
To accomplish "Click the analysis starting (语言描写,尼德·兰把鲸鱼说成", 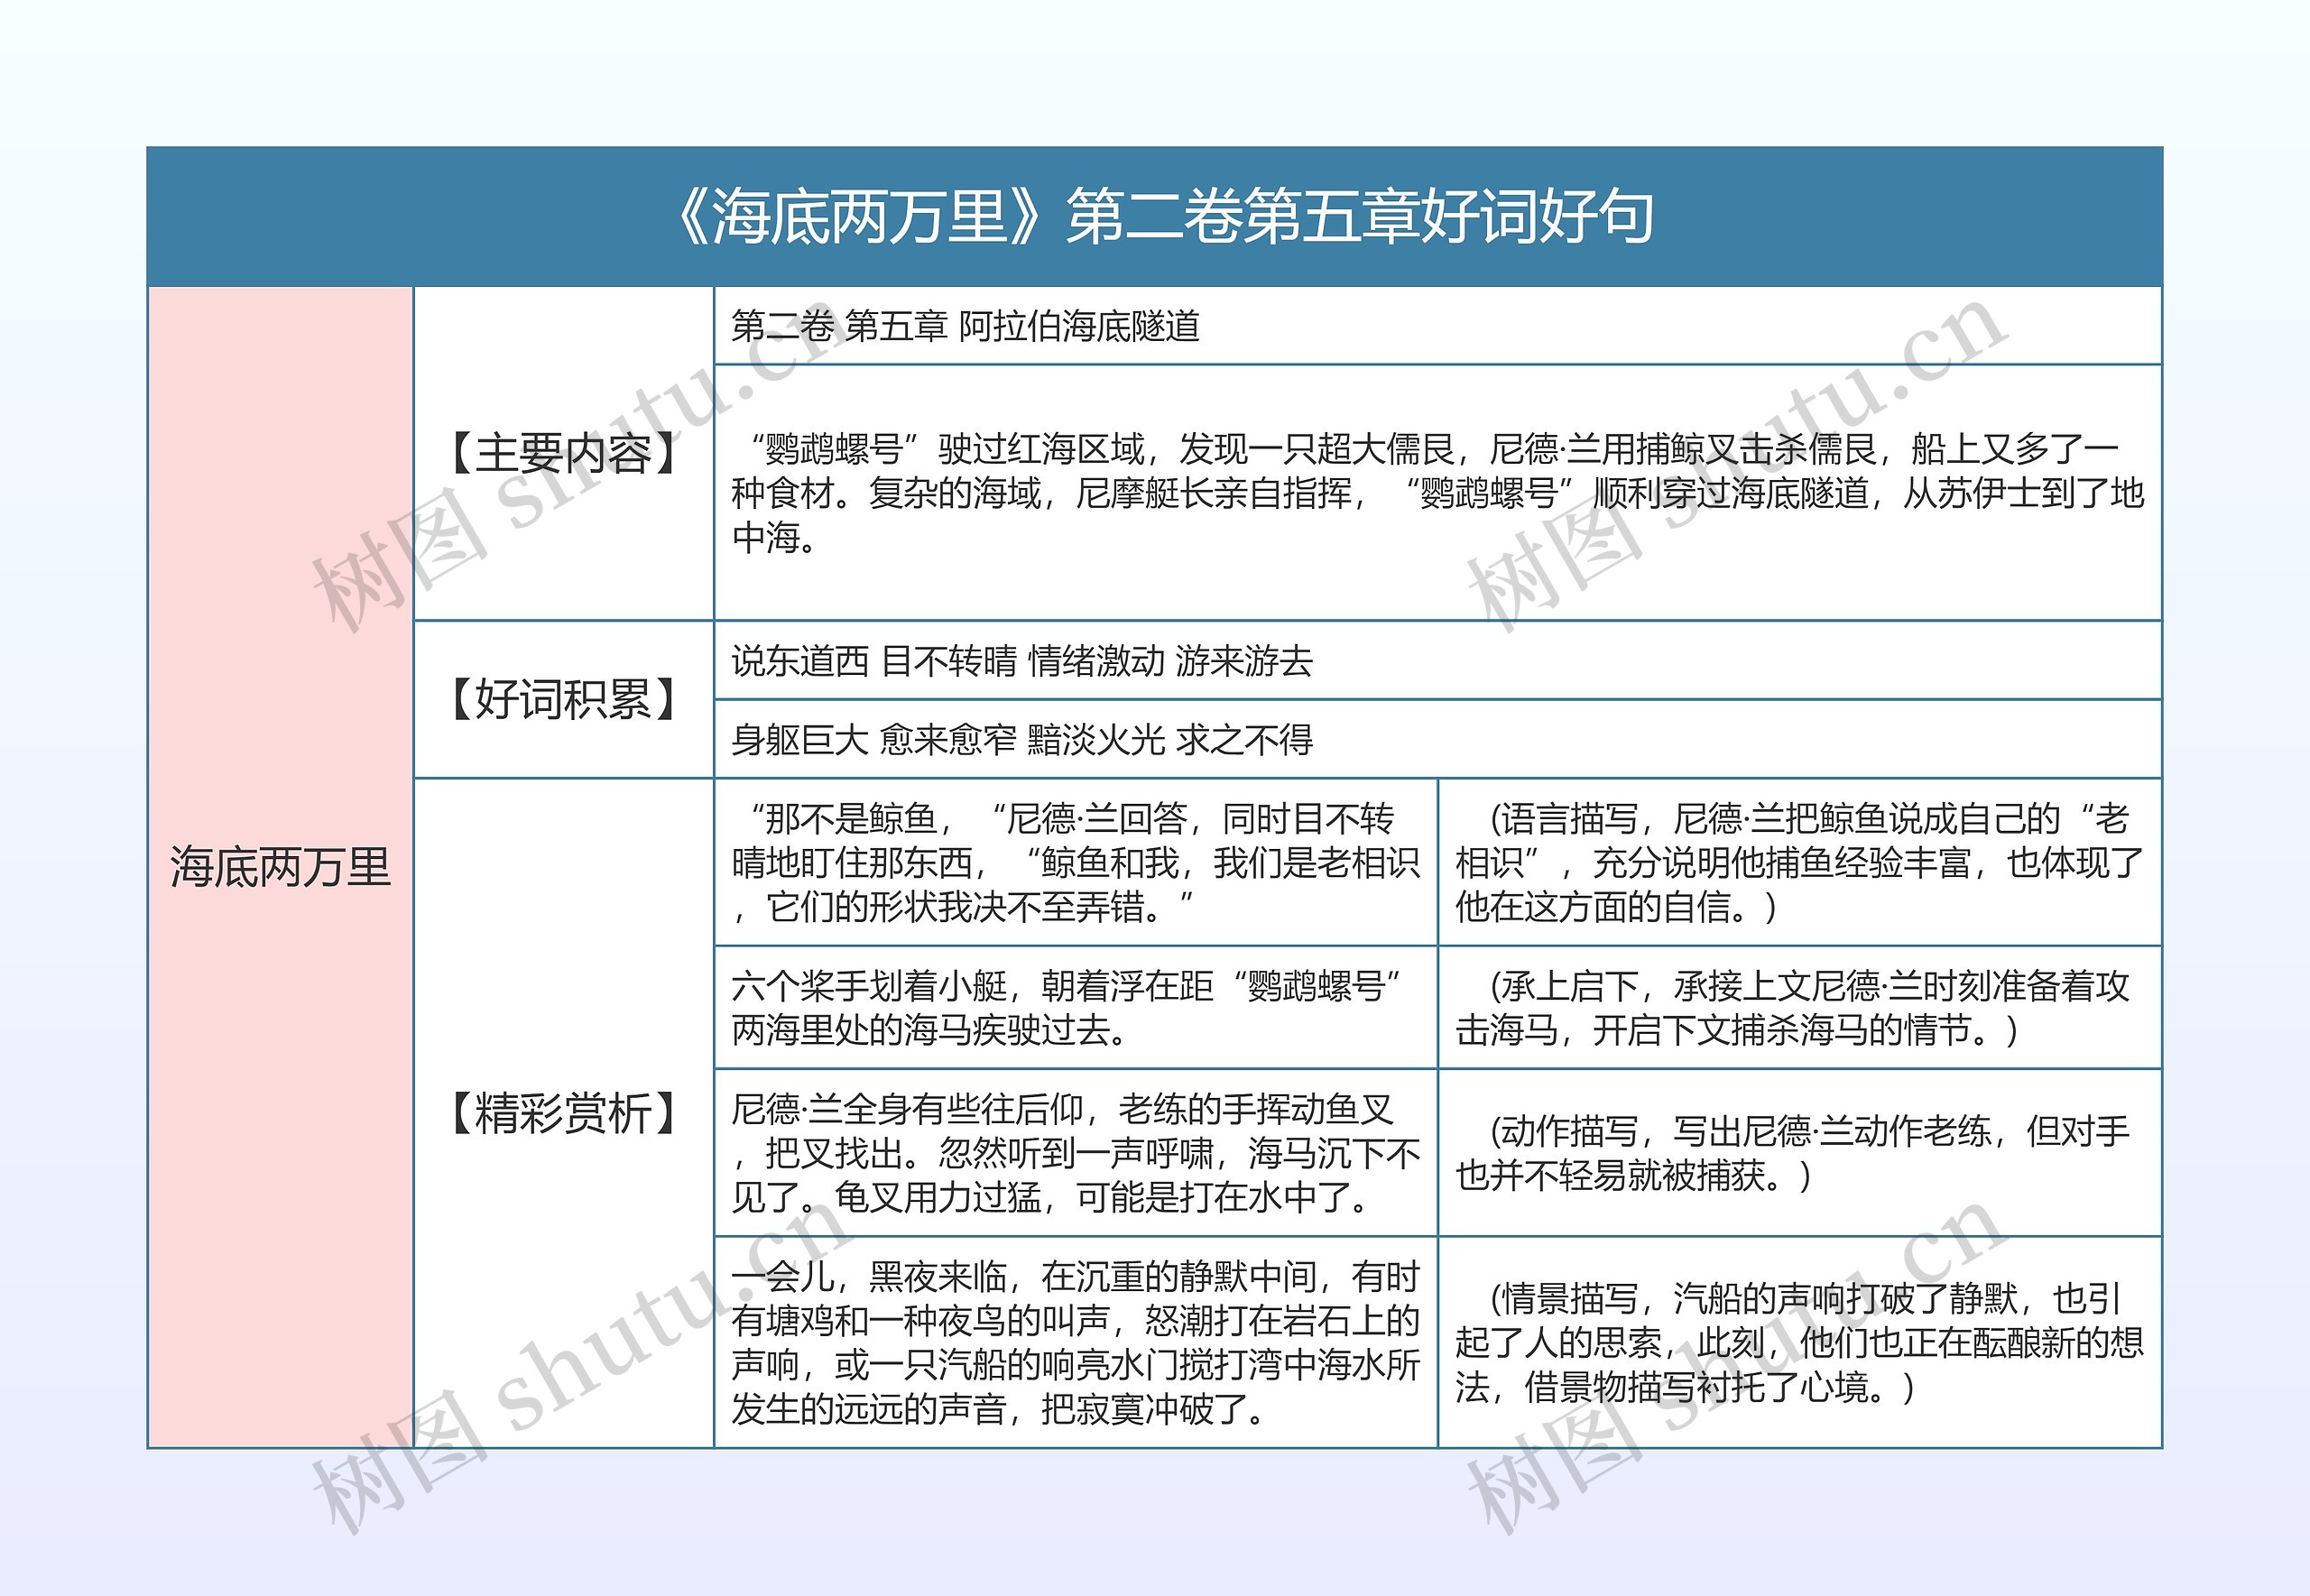I will coord(1800,862).
